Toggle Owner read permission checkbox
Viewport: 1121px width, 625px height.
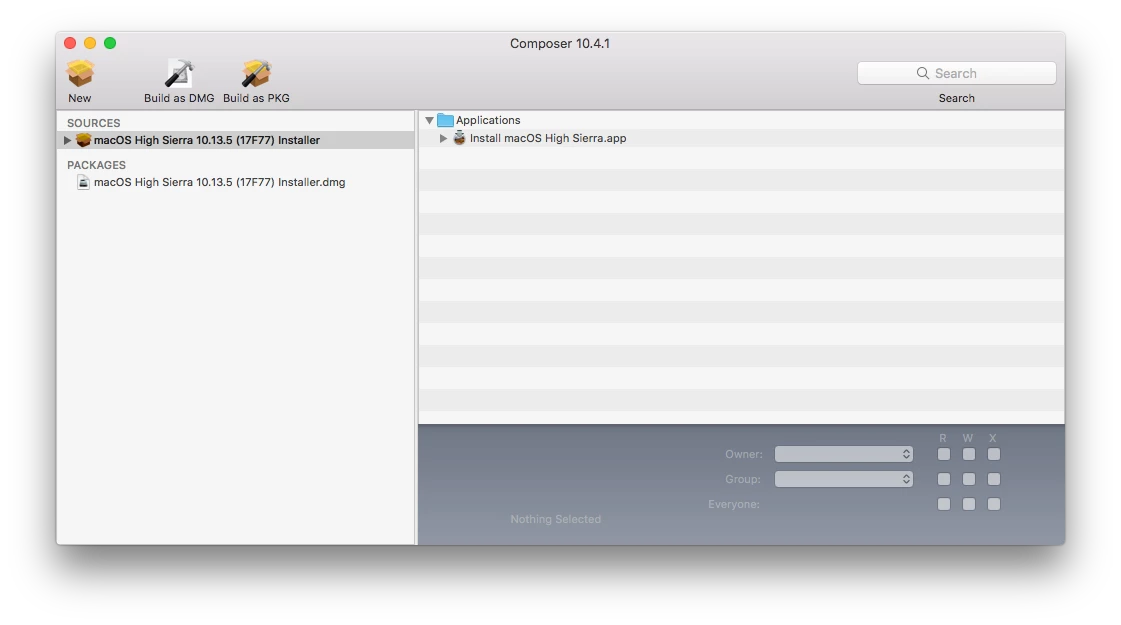(944, 454)
